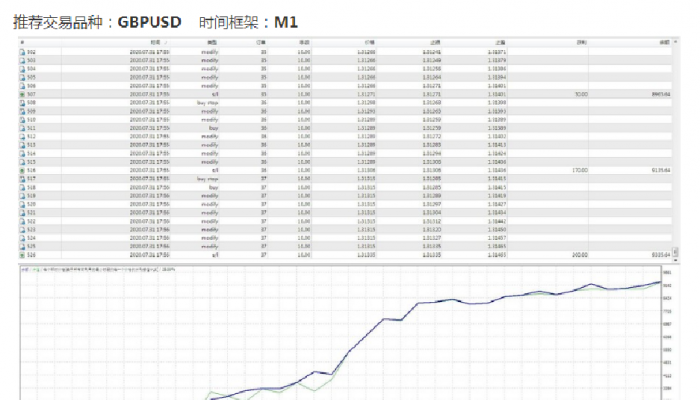Click the document icon of row 522
The width and height of the screenshot is (700, 400).
tap(22, 221)
